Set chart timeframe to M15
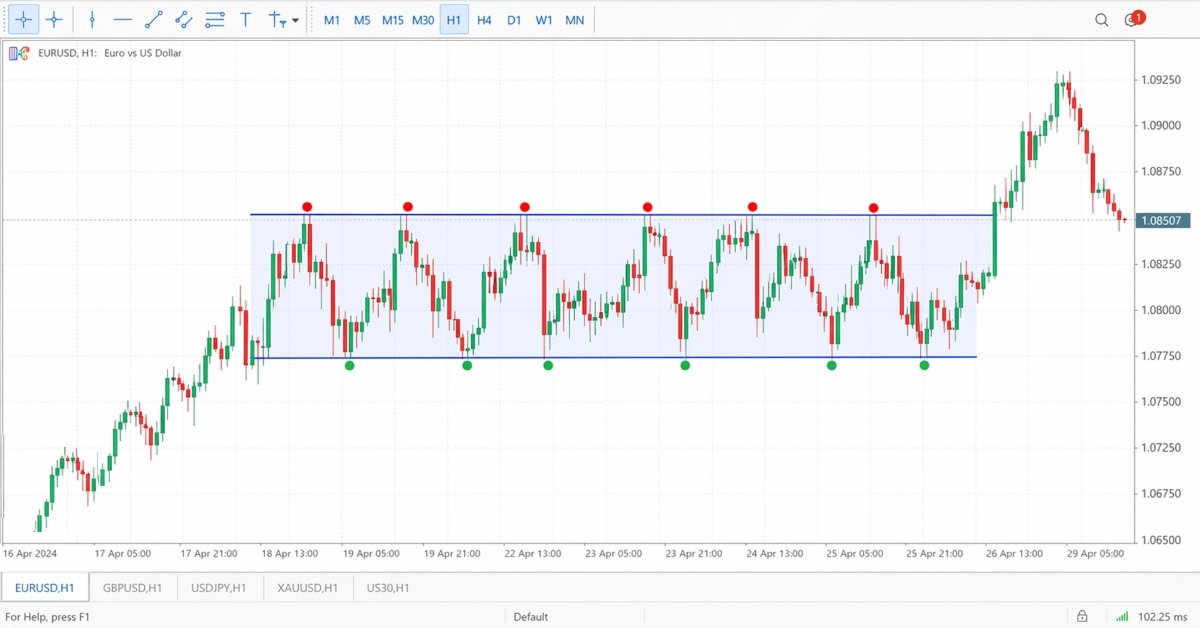The height and width of the screenshot is (628, 1200). tap(392, 20)
